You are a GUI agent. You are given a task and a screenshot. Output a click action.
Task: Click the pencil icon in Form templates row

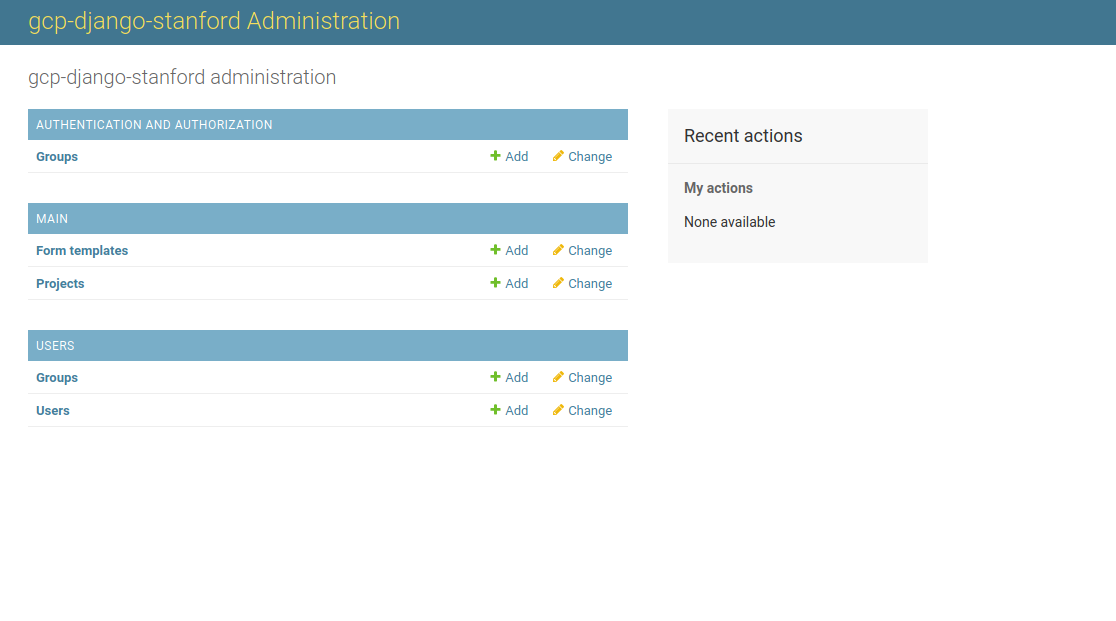[558, 250]
